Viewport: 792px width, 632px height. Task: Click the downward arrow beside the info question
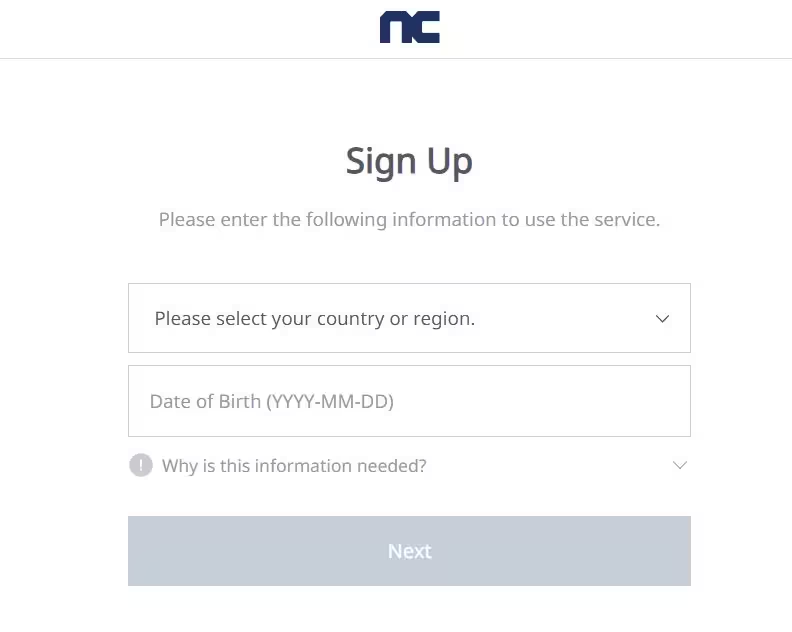point(680,465)
